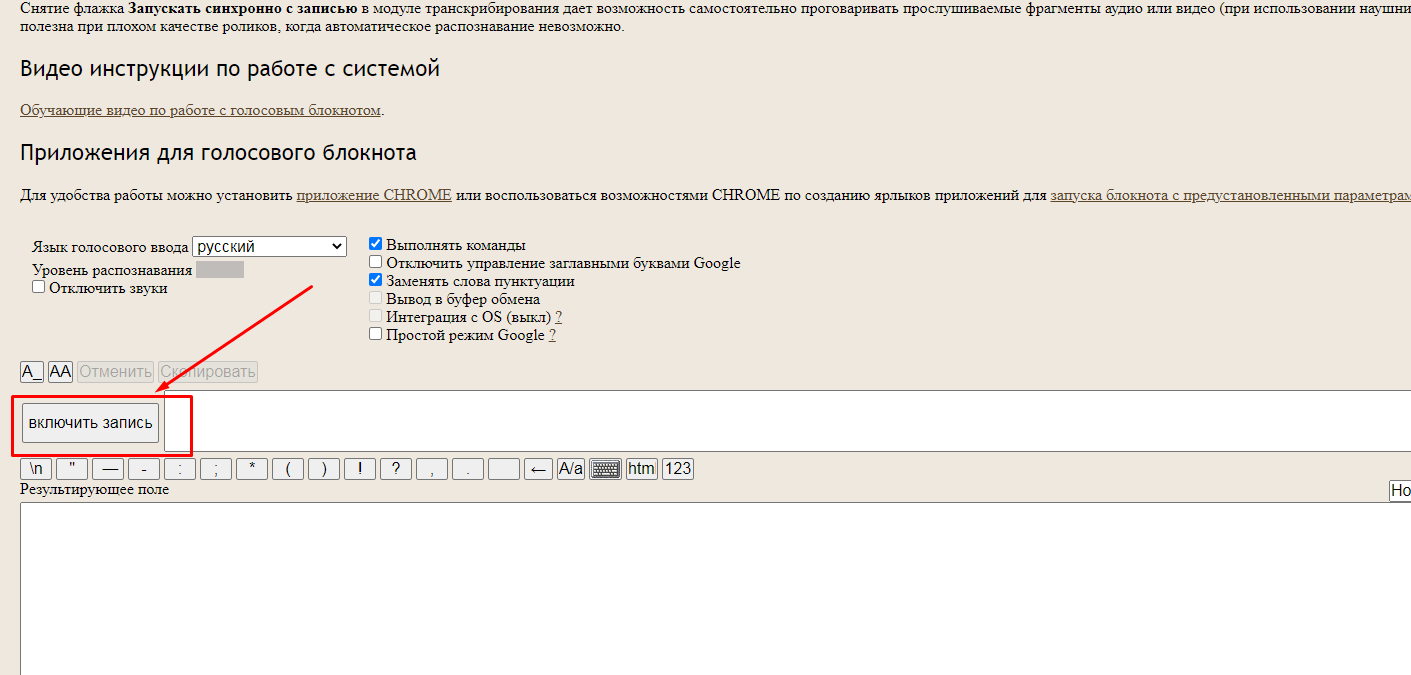Image resolution: width=1411 pixels, height=675 pixels.
Task: Click the "Результирующее поле" label
Action: (95, 490)
